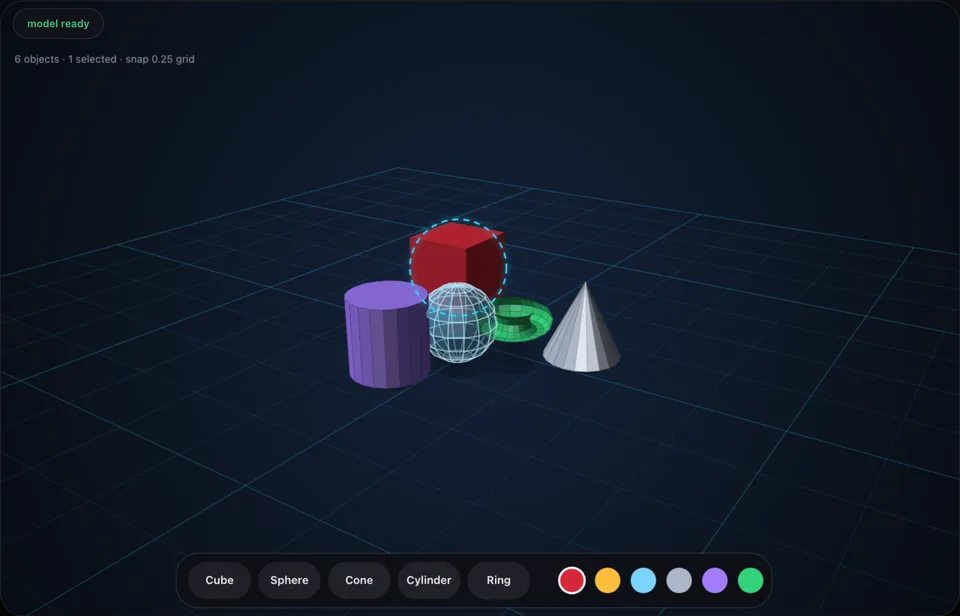960x616 pixels.
Task: Apply the gray color swatch
Action: [x=679, y=580]
